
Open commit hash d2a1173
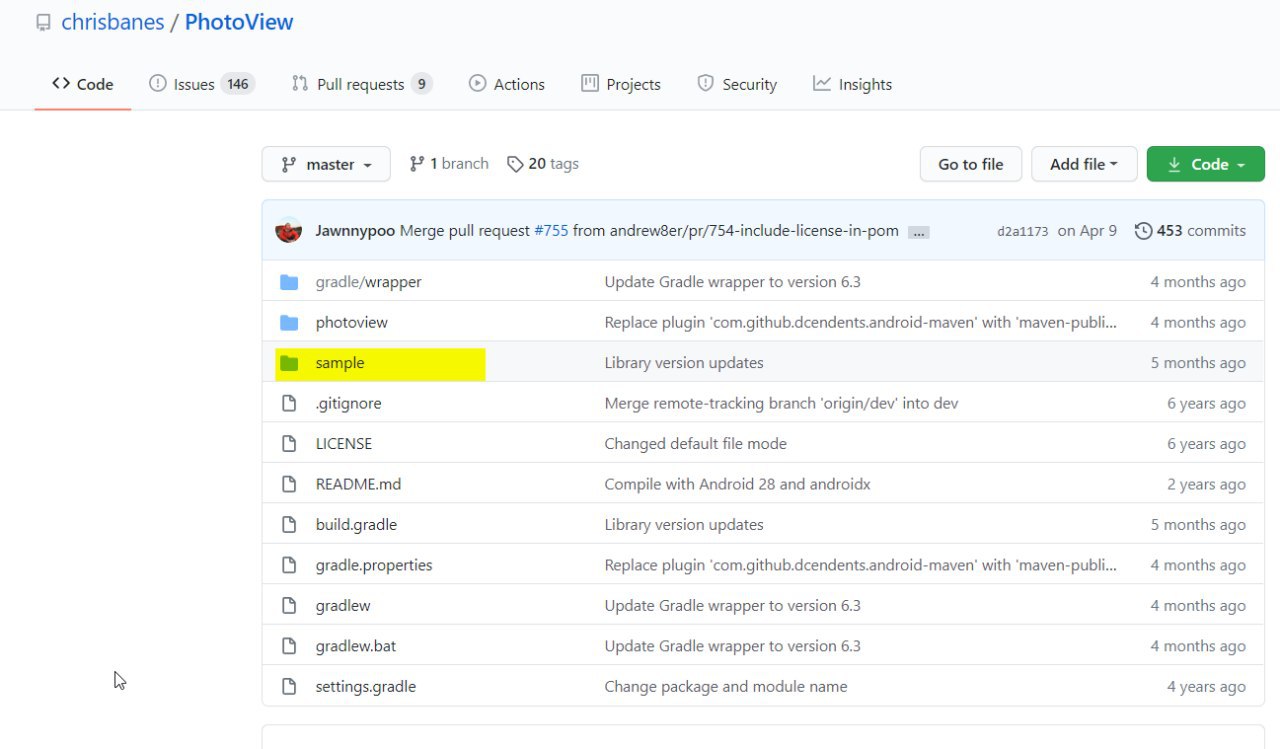tap(1022, 232)
